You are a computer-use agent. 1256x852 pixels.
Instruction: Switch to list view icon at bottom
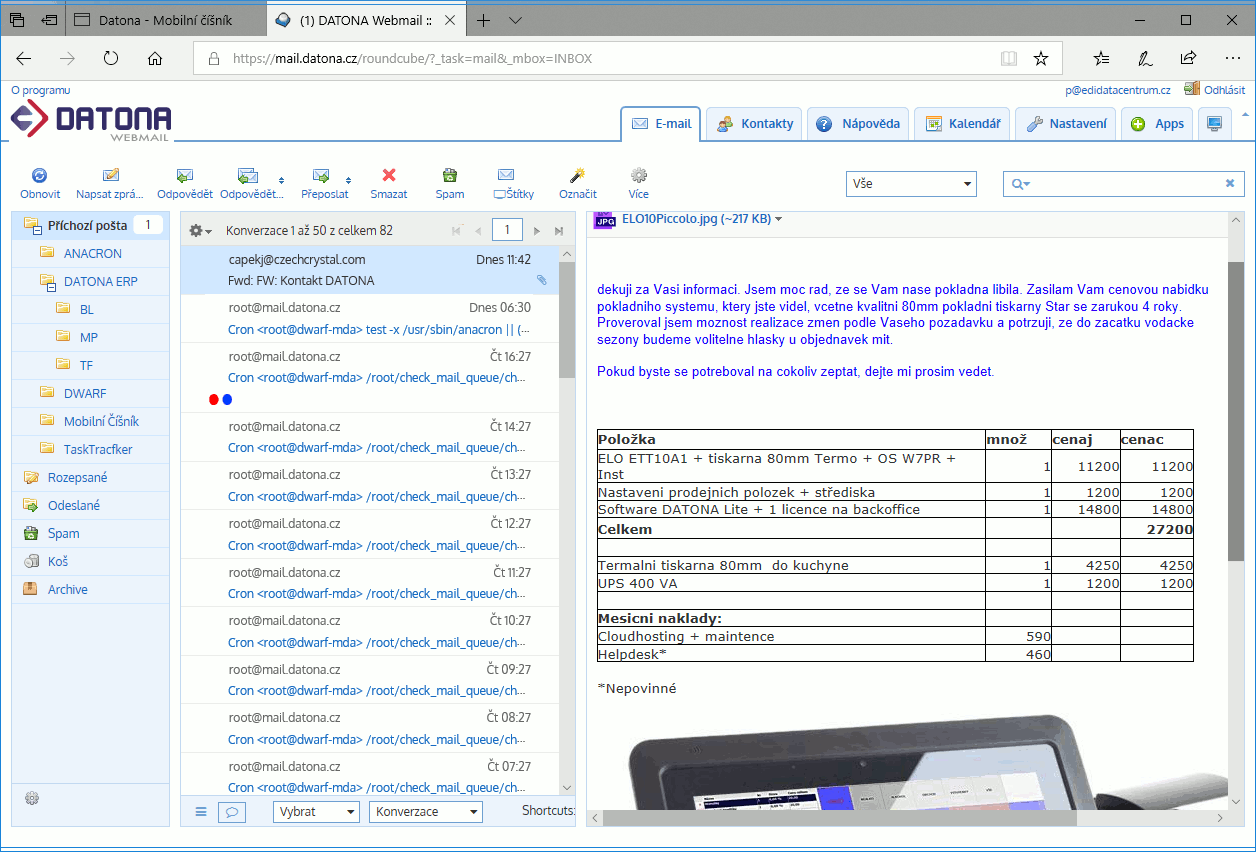[x=201, y=812]
